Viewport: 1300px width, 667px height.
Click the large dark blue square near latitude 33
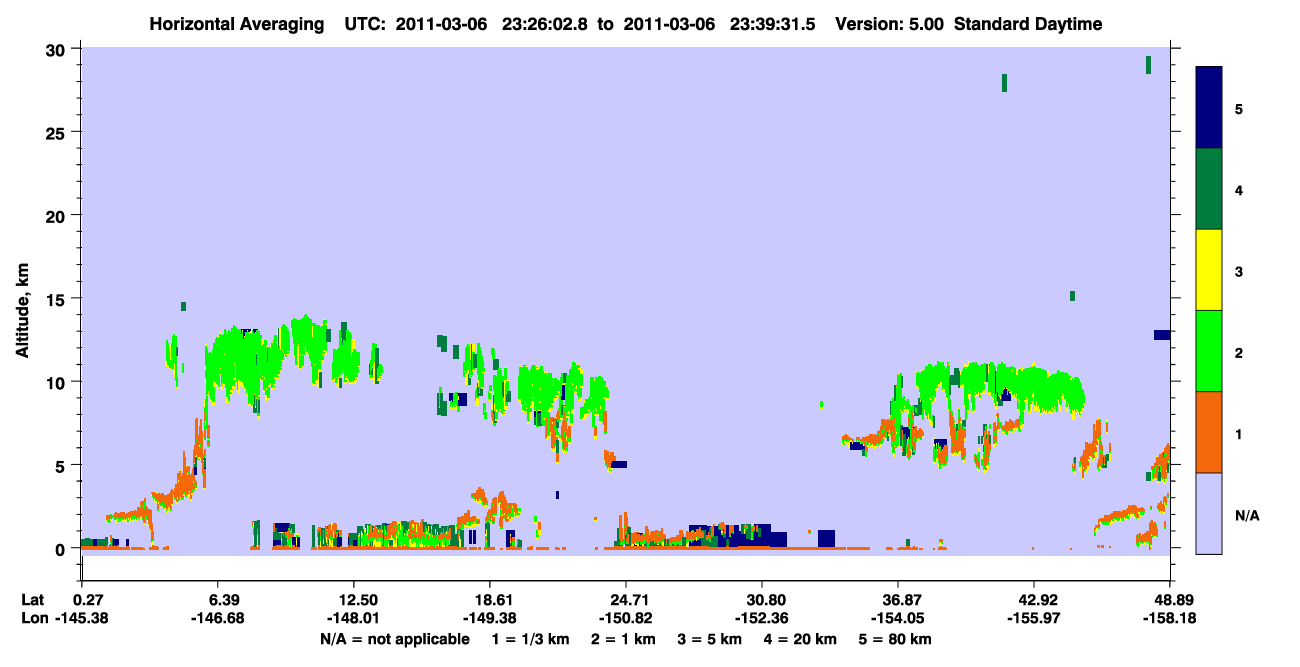pos(826,538)
